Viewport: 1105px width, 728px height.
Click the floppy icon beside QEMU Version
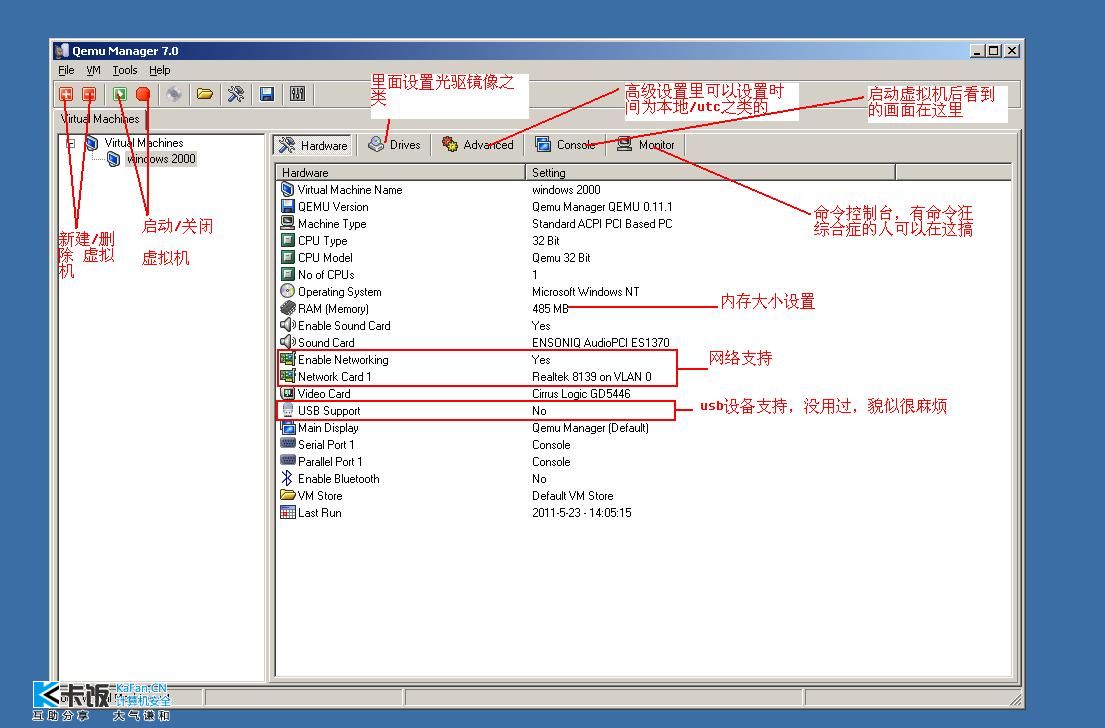coord(288,206)
